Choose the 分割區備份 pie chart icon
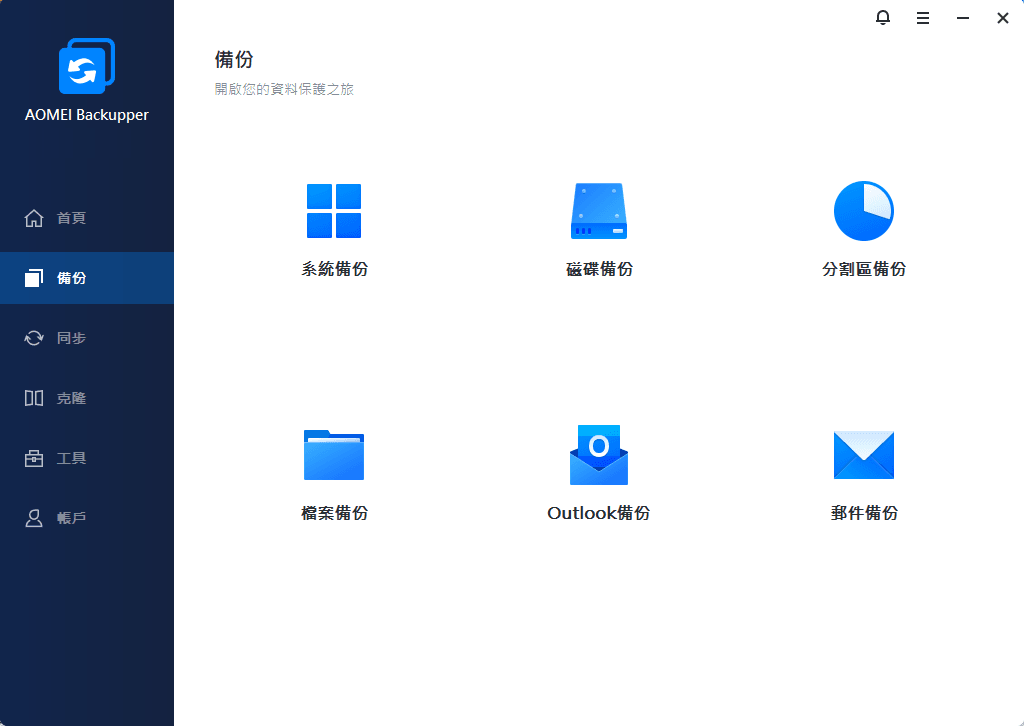Image resolution: width=1024 pixels, height=726 pixels. tap(863, 211)
